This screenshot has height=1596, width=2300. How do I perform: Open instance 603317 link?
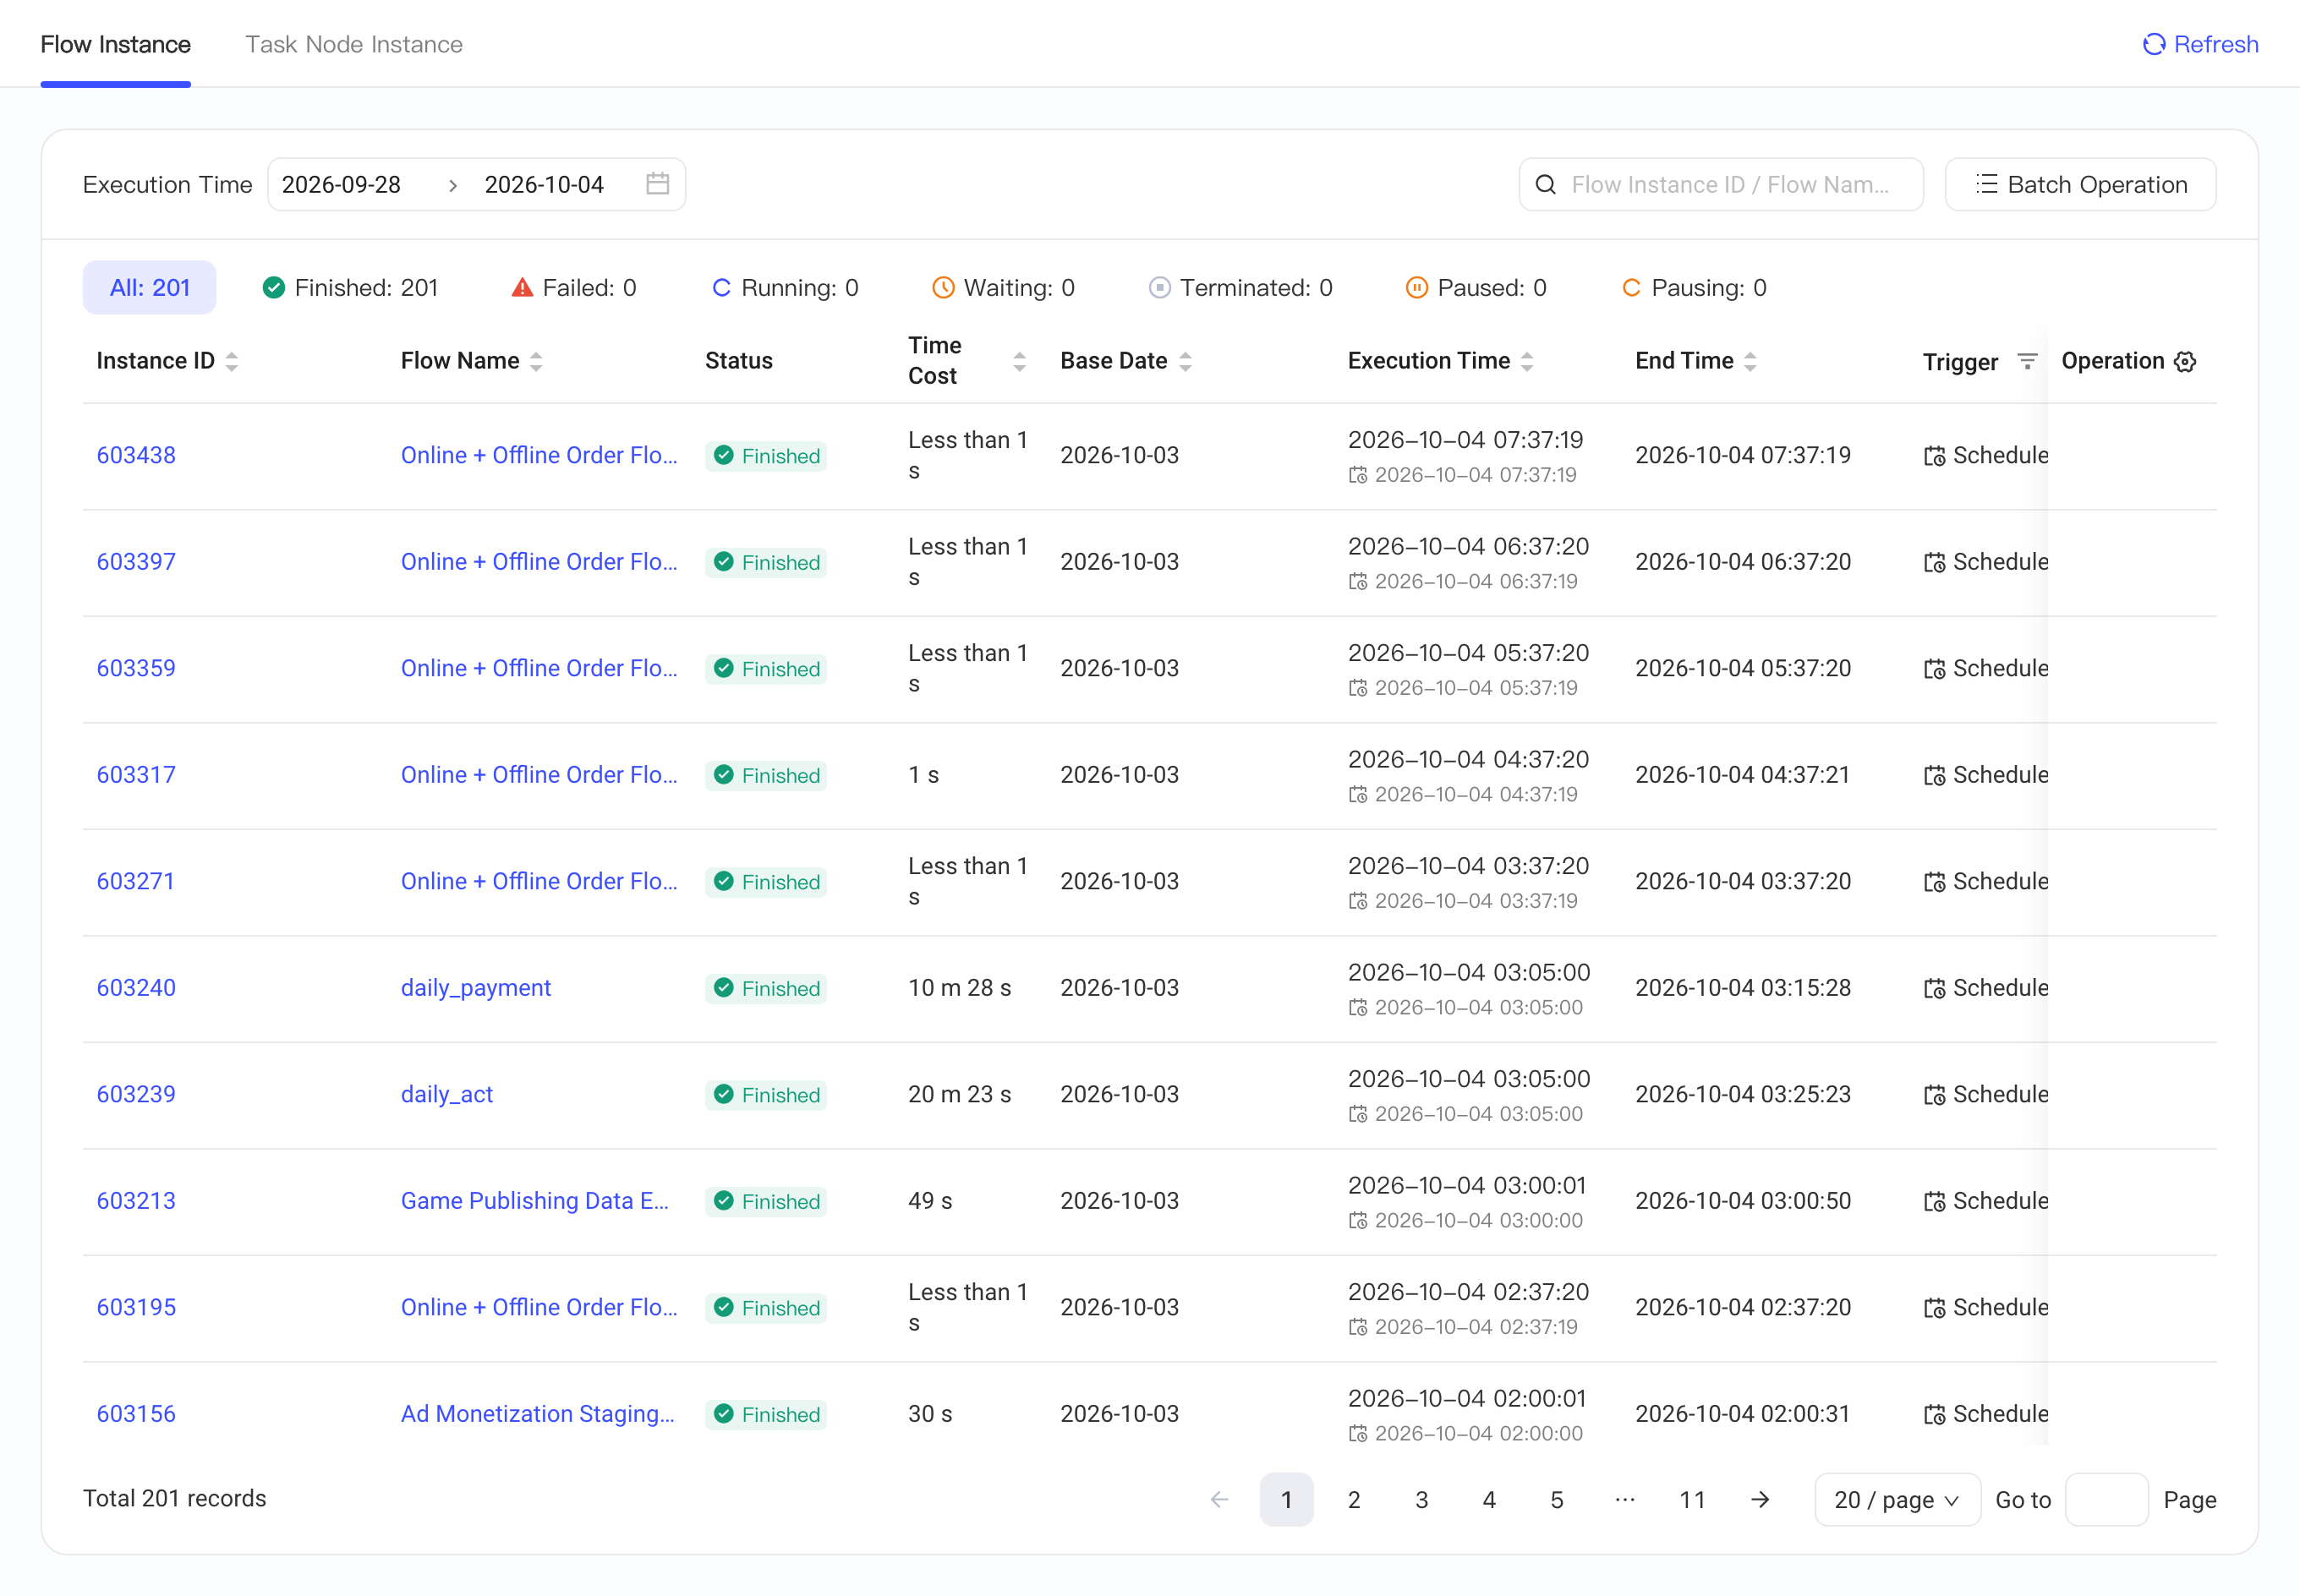(x=136, y=775)
